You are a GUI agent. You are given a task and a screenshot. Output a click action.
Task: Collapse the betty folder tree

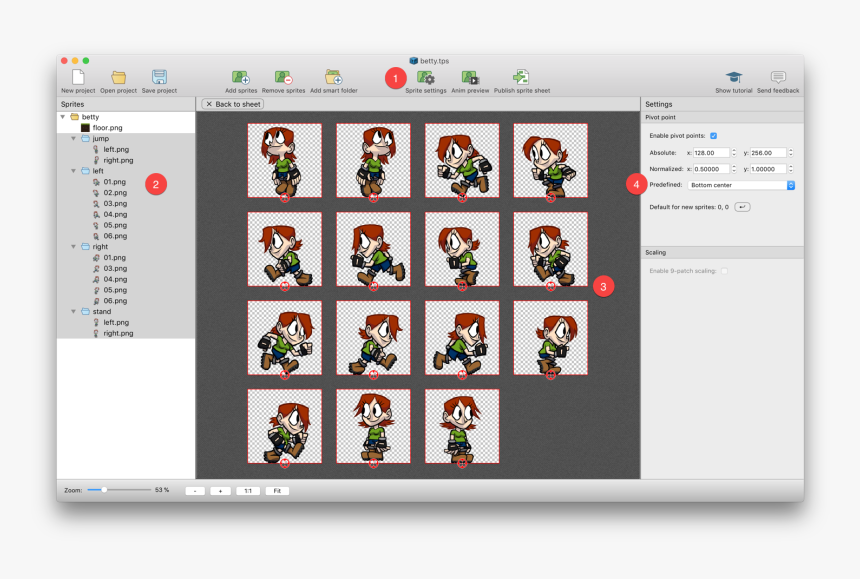[61, 116]
